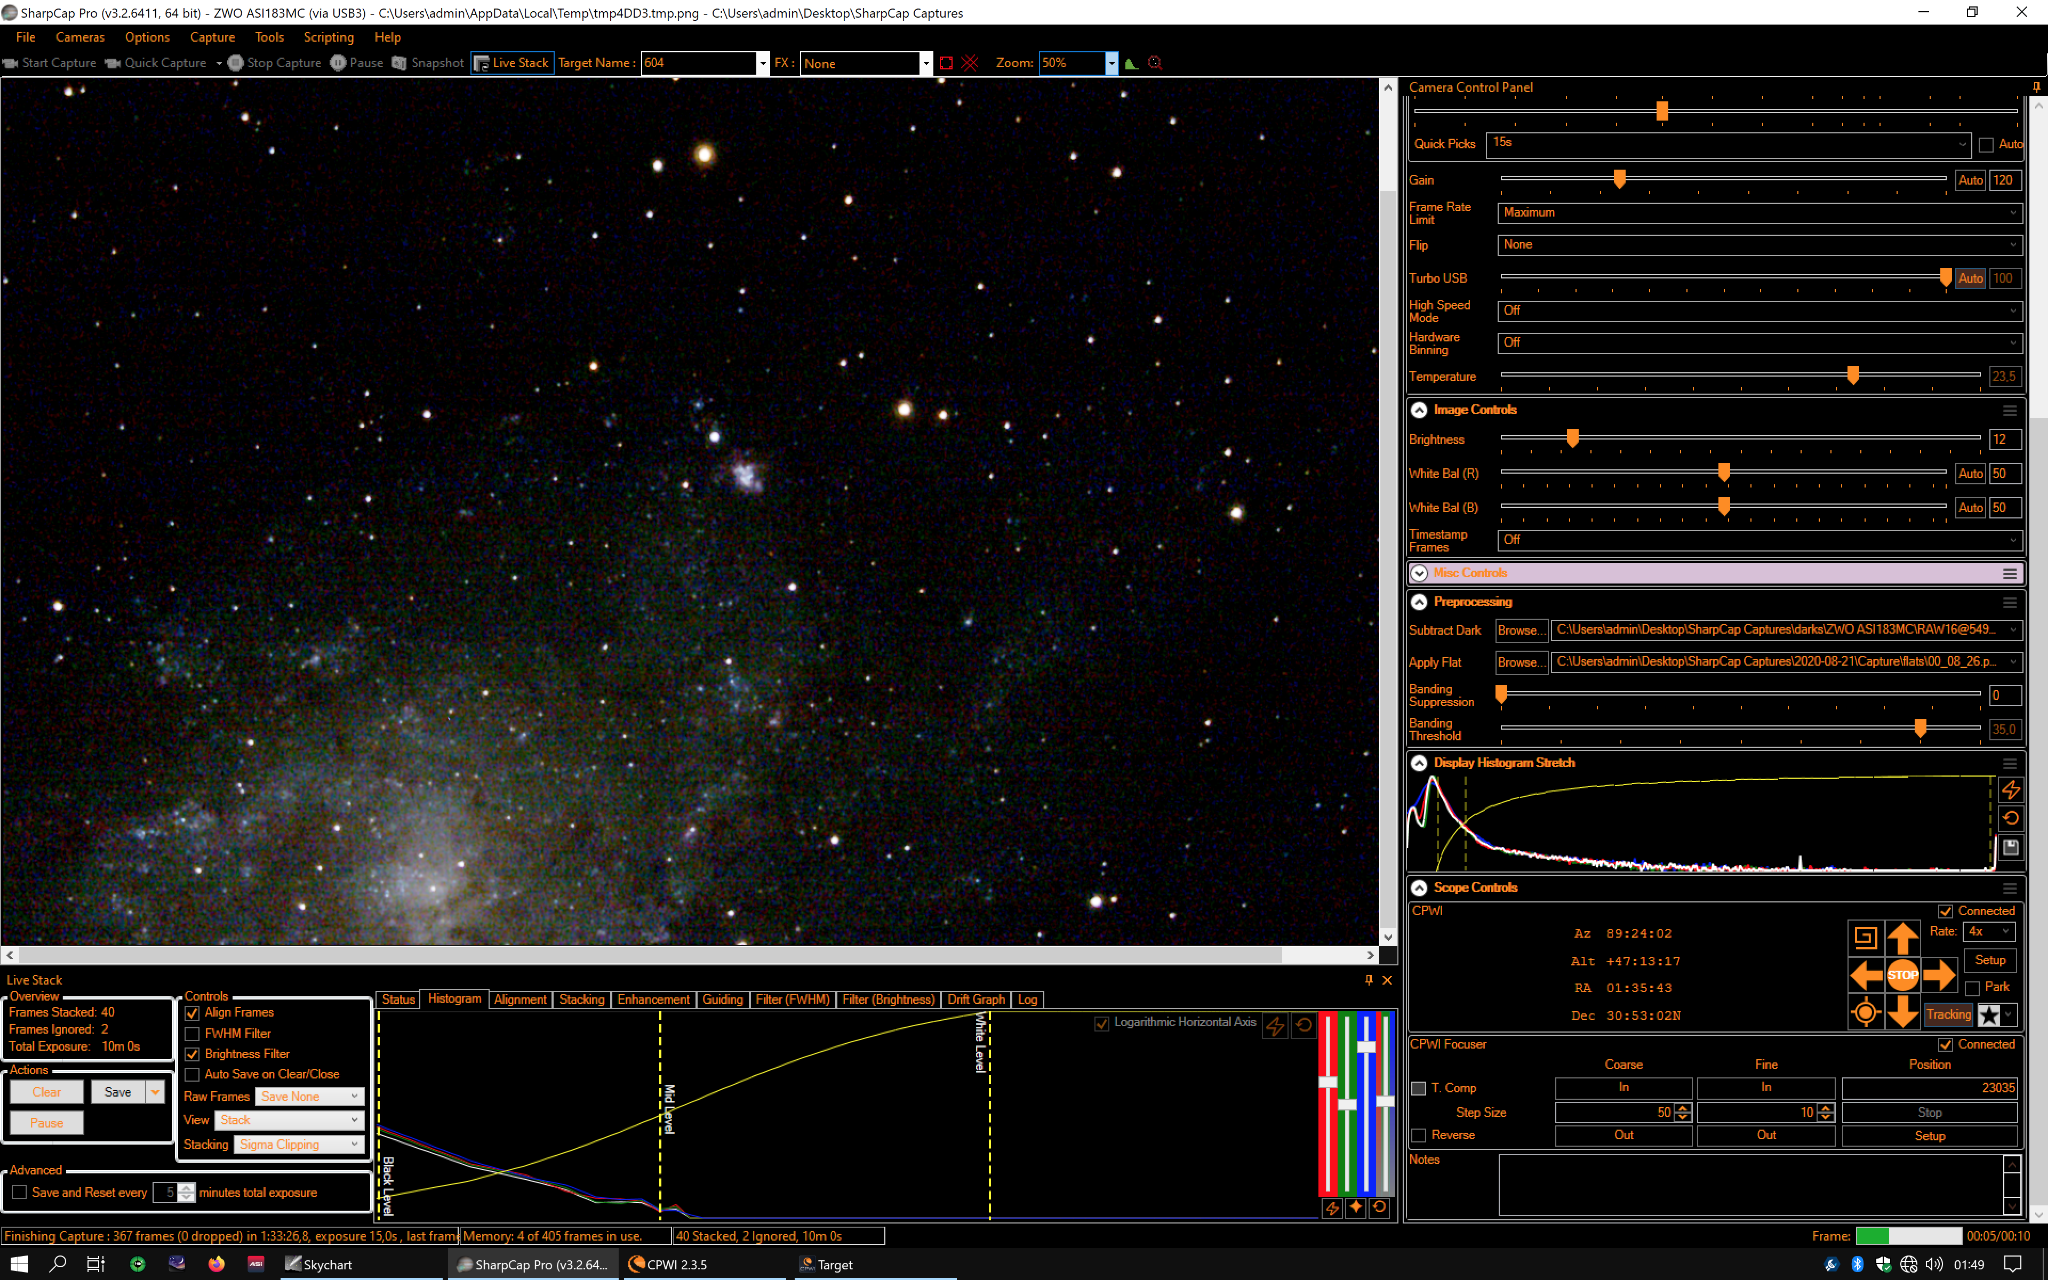Open the Quick Picks exposure dropdown

[x=1728, y=144]
